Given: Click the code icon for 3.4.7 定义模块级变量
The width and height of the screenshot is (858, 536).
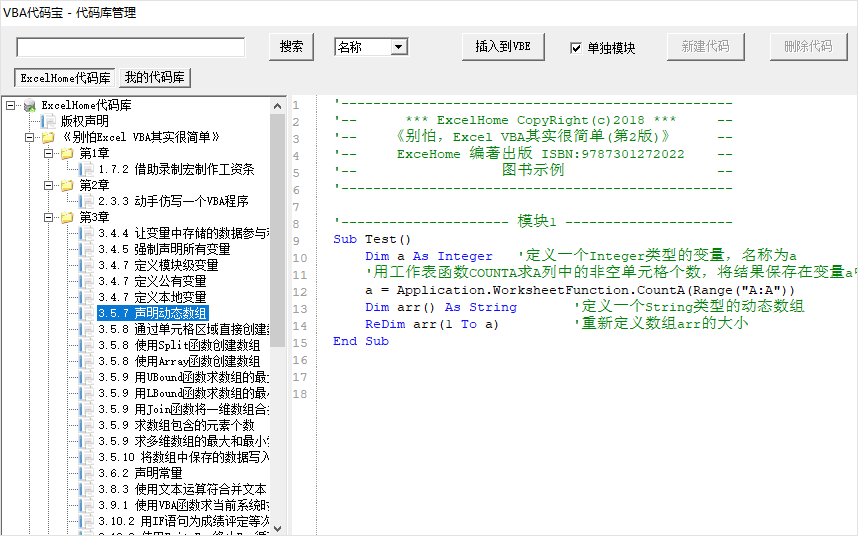Looking at the screenshot, I should 86,265.
